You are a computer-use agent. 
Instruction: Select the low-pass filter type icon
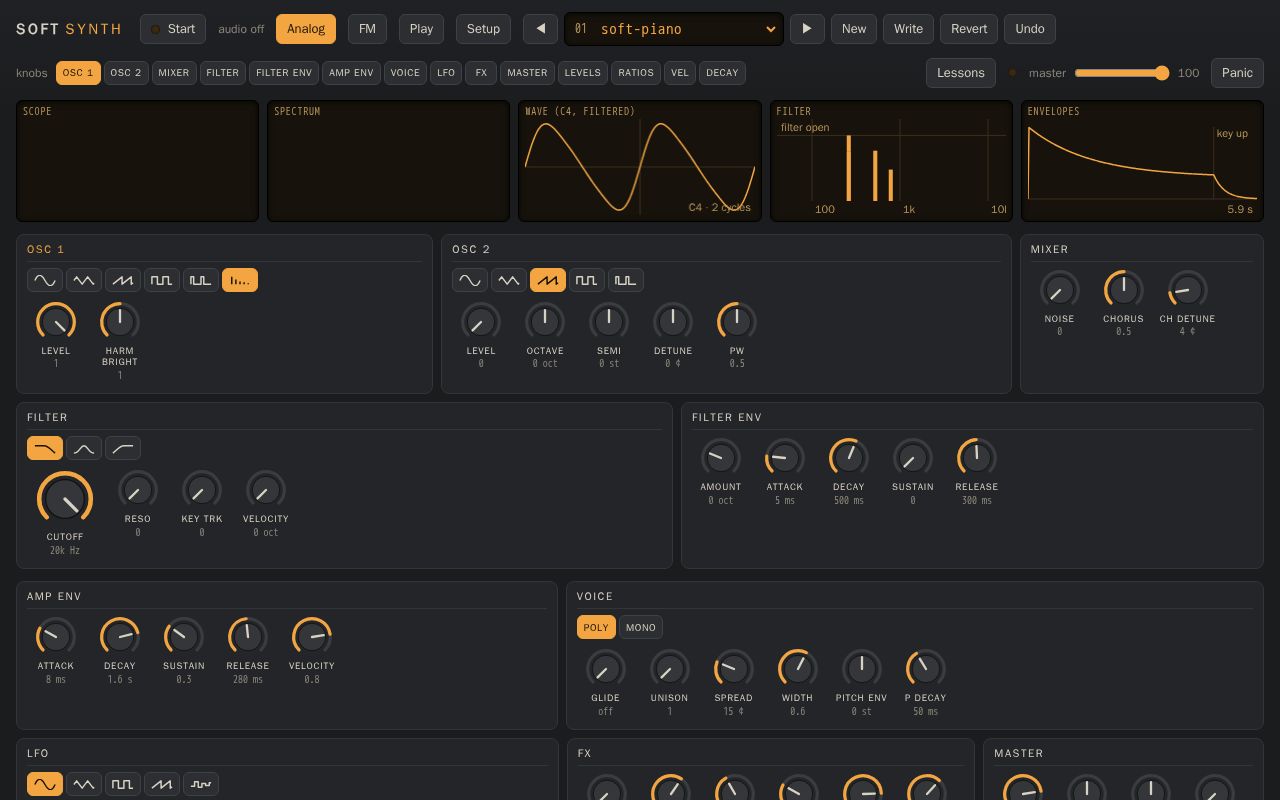[45, 448]
